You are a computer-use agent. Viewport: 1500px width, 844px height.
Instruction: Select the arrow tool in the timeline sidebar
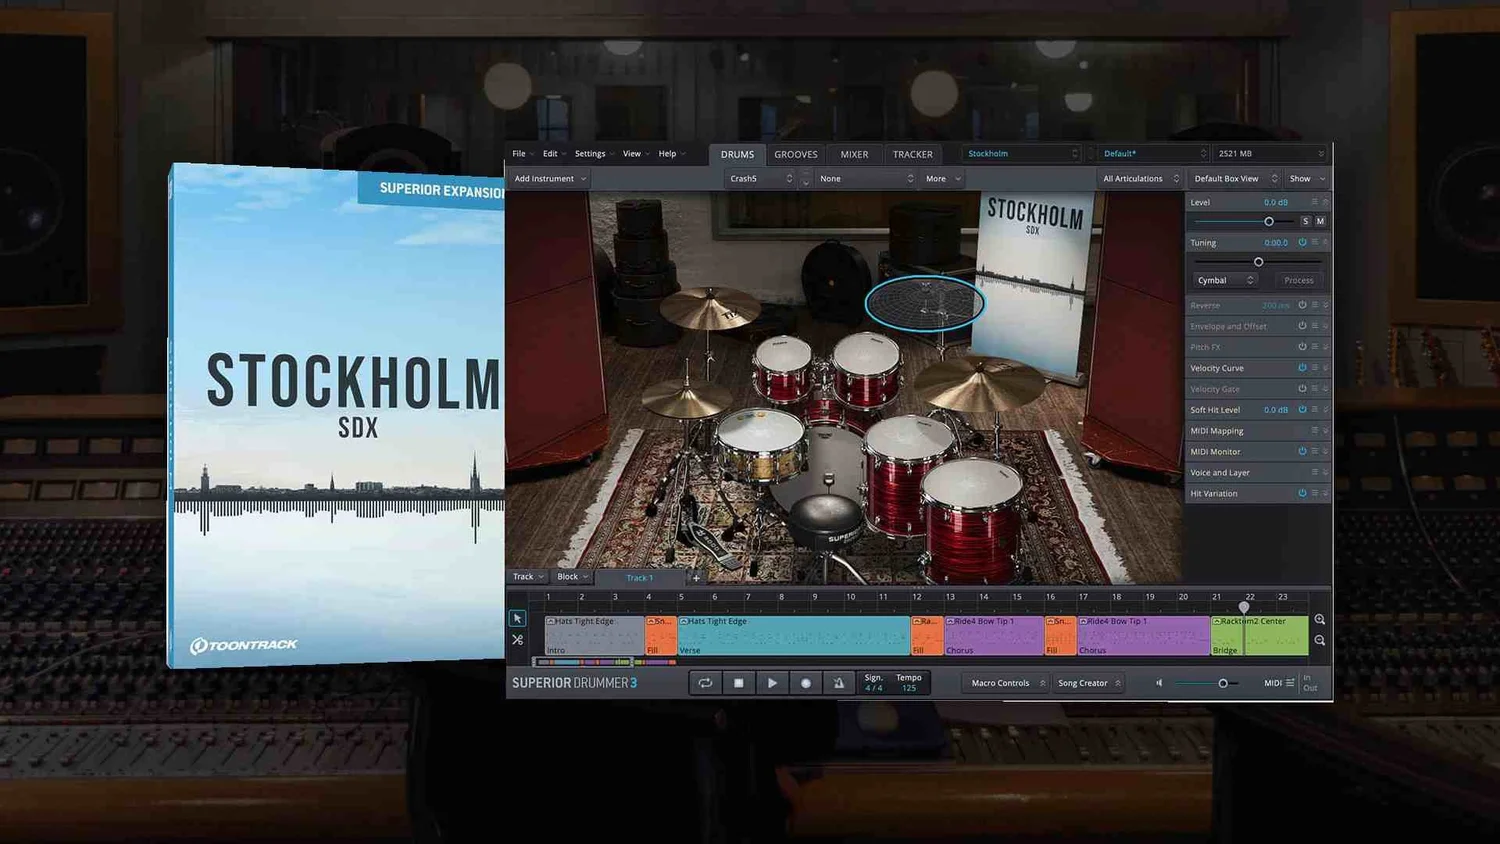517,618
